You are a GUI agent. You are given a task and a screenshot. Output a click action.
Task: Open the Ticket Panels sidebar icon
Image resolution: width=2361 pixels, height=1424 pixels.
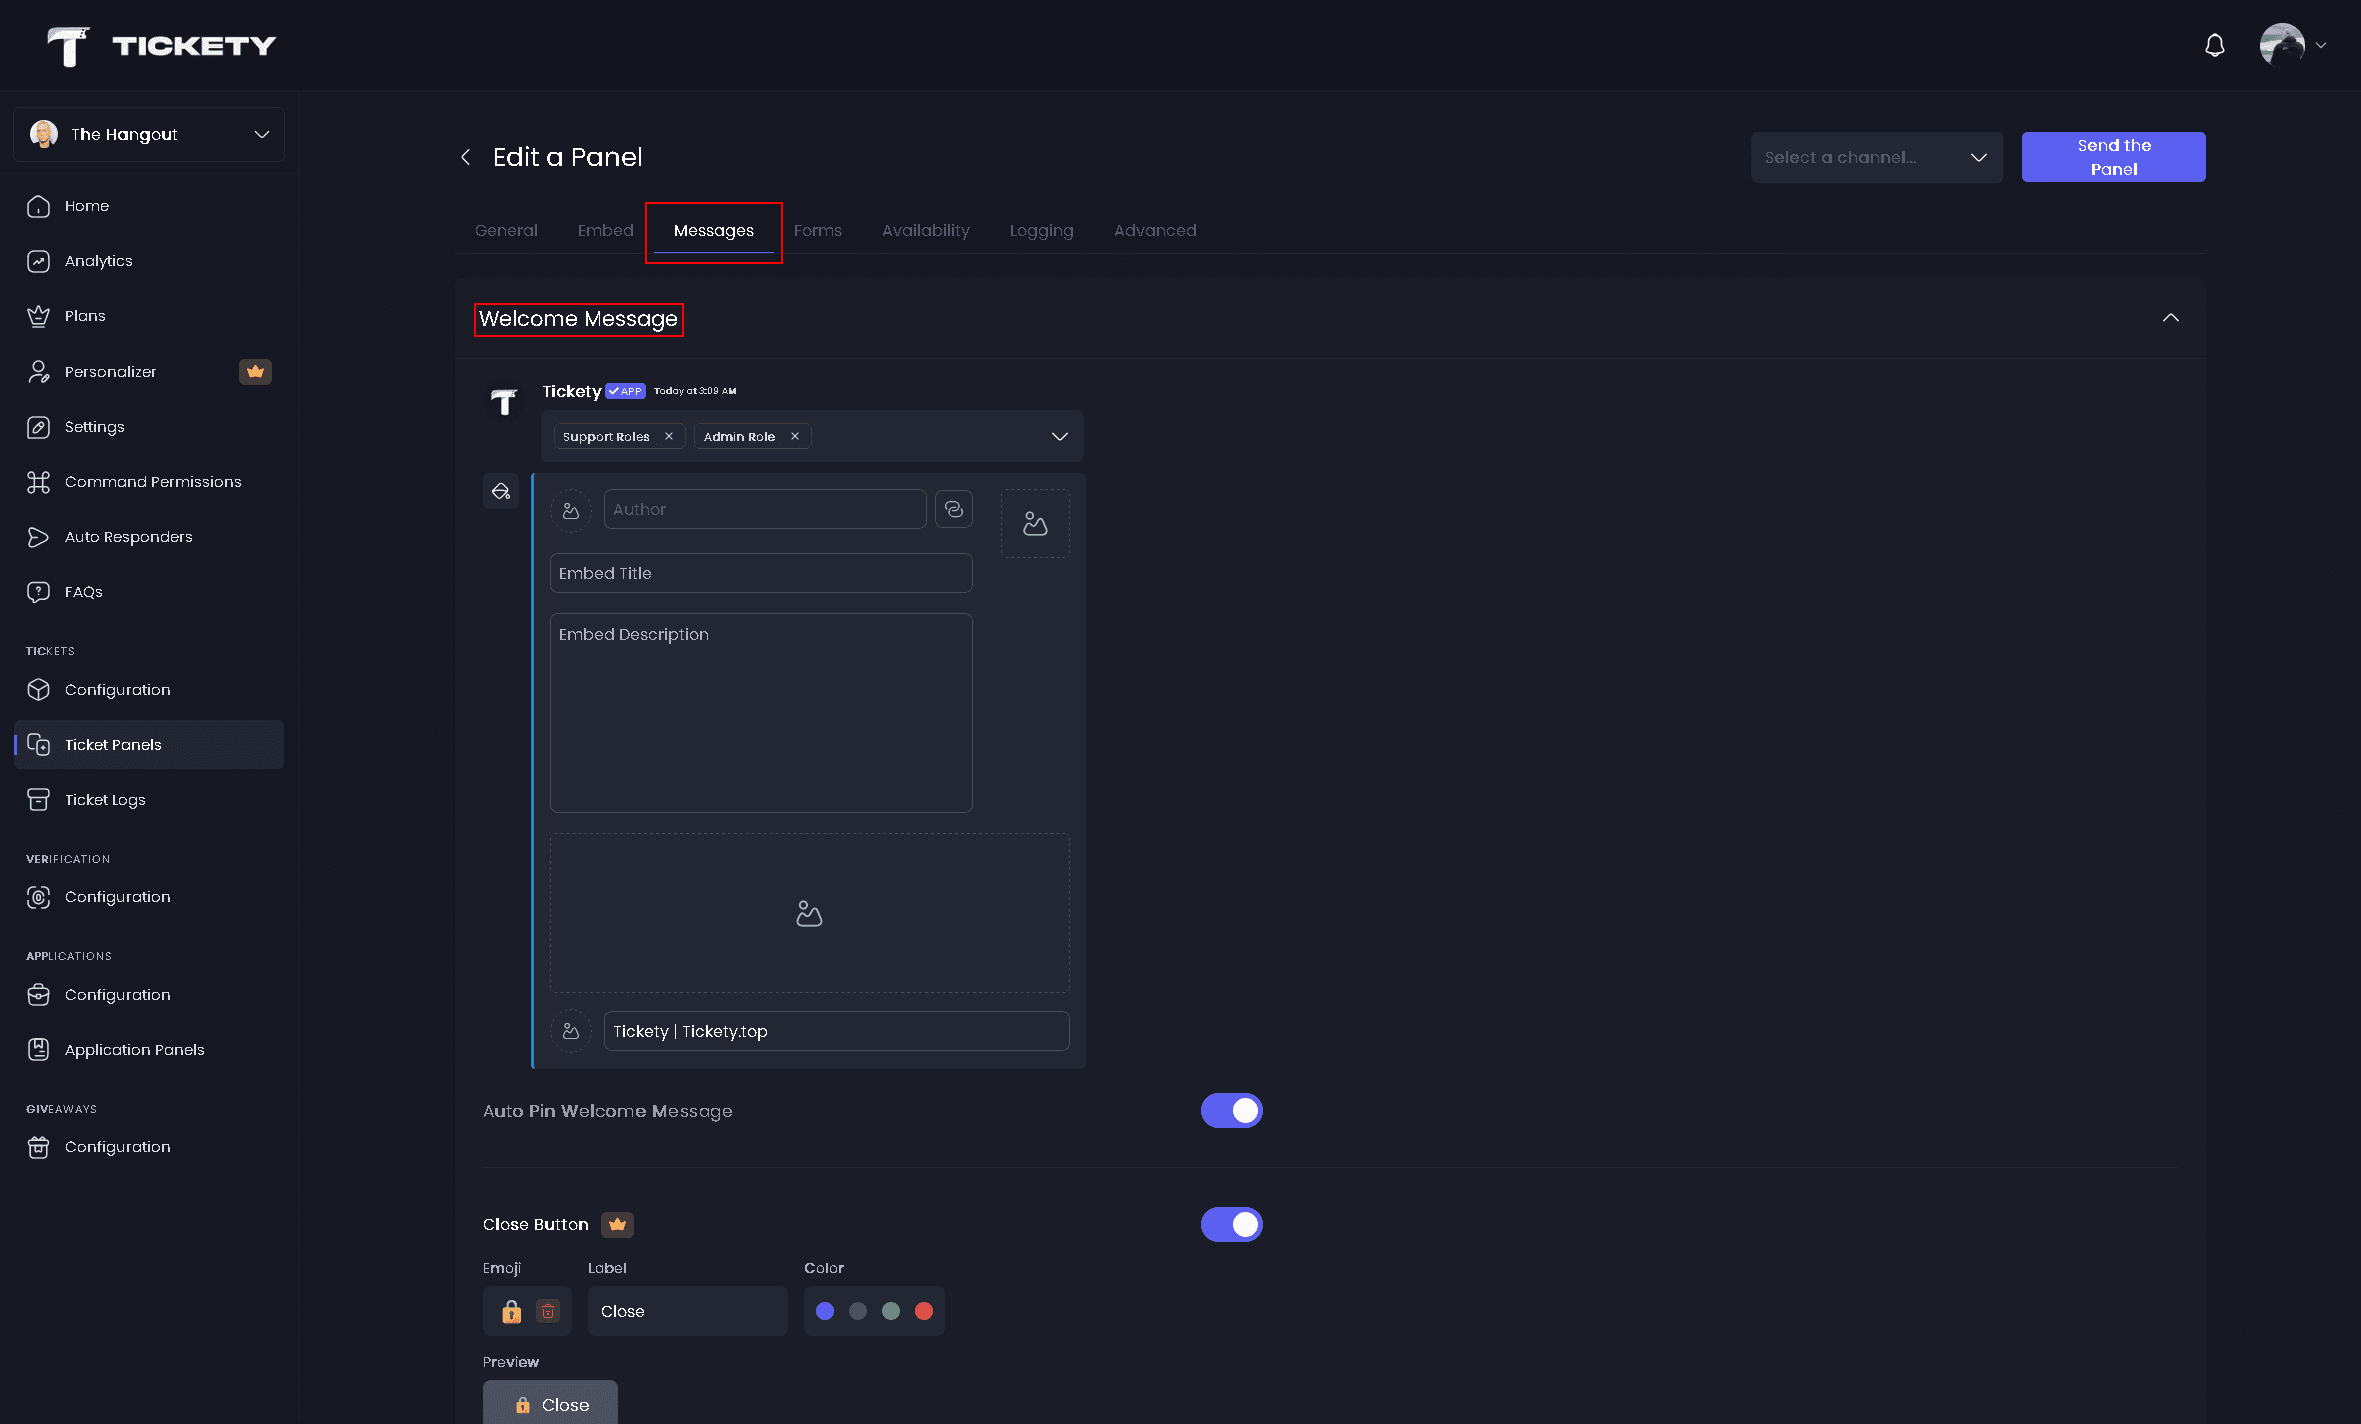pyautogui.click(x=39, y=744)
